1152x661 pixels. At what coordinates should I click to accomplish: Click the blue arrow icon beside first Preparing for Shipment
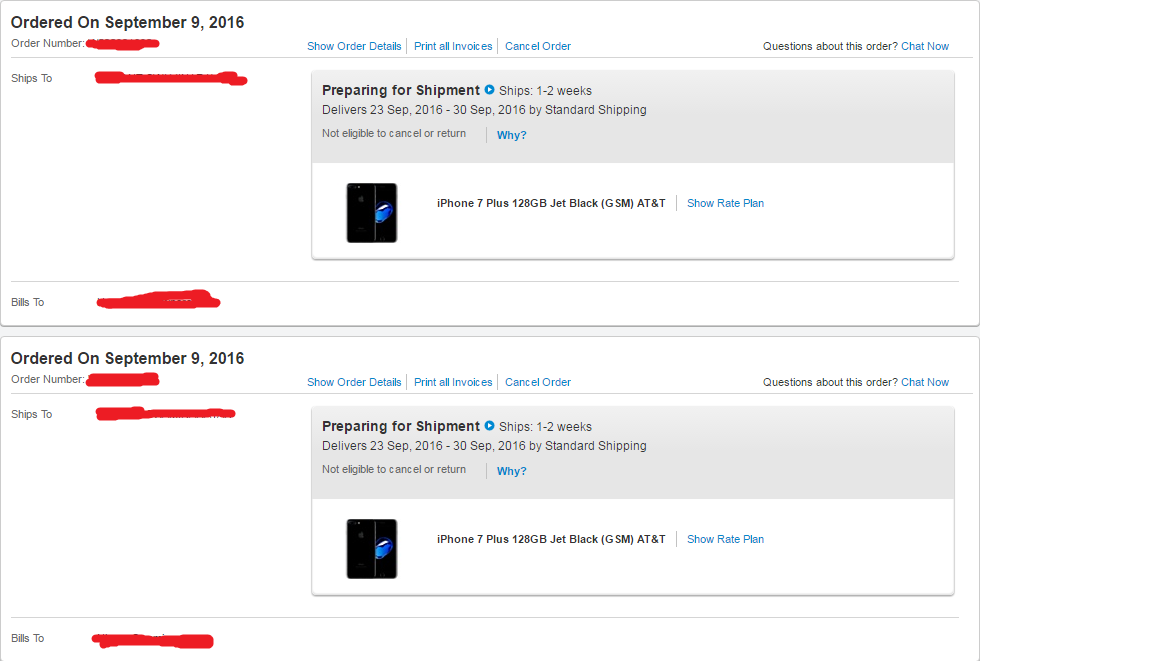coord(489,90)
